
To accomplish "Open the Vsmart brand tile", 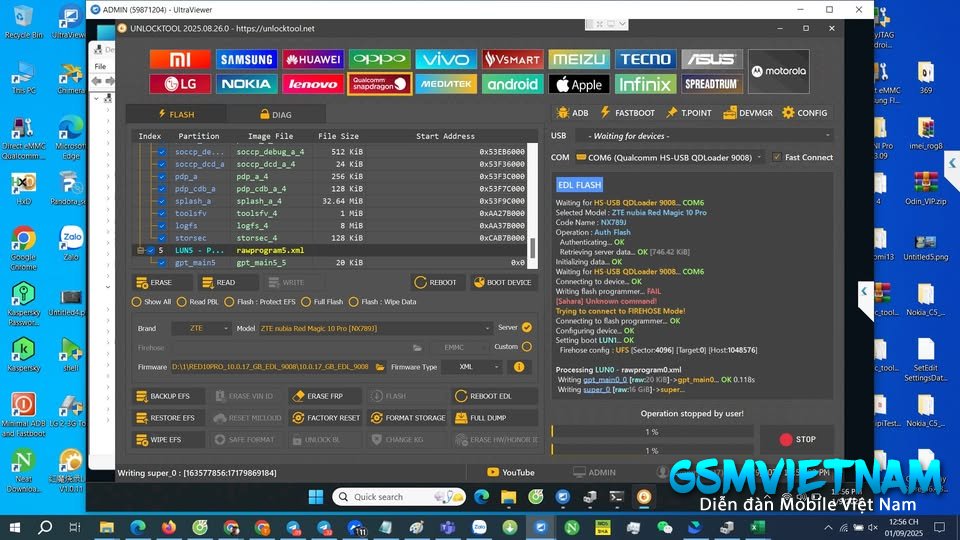I will (x=512, y=59).
